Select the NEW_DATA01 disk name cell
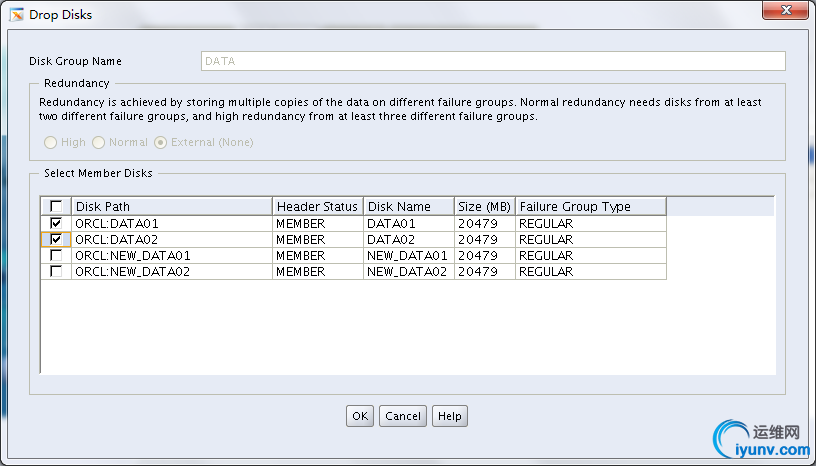Viewport: 816px width, 466px height. (x=408, y=255)
